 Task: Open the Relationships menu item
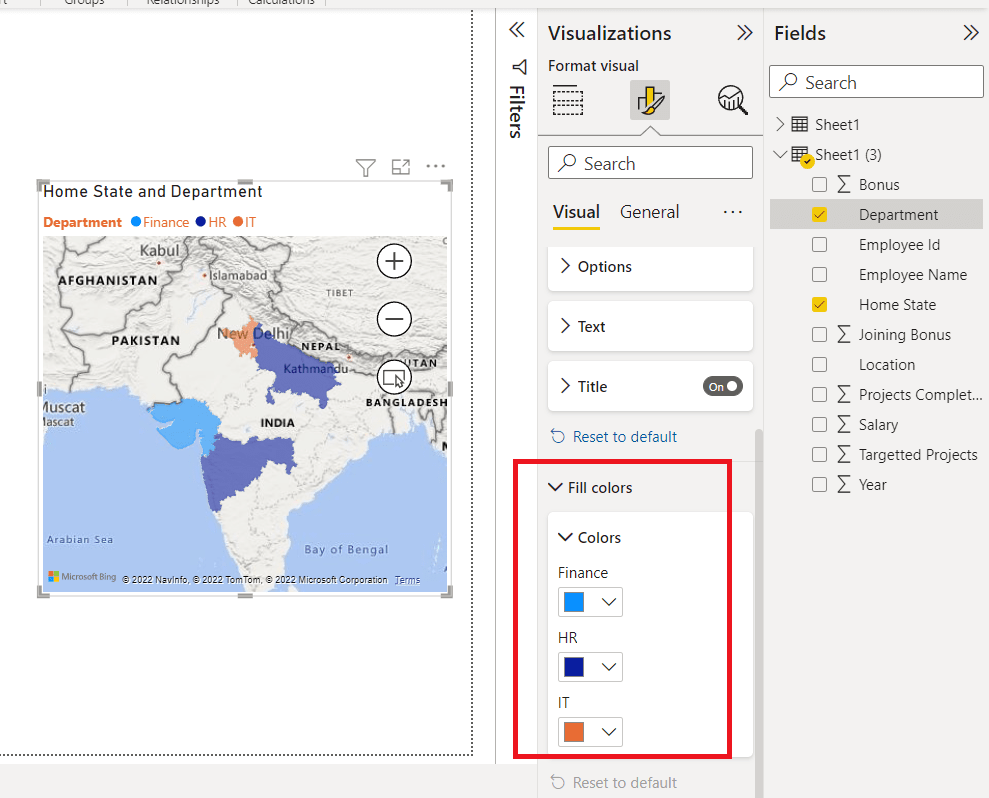click(x=181, y=3)
